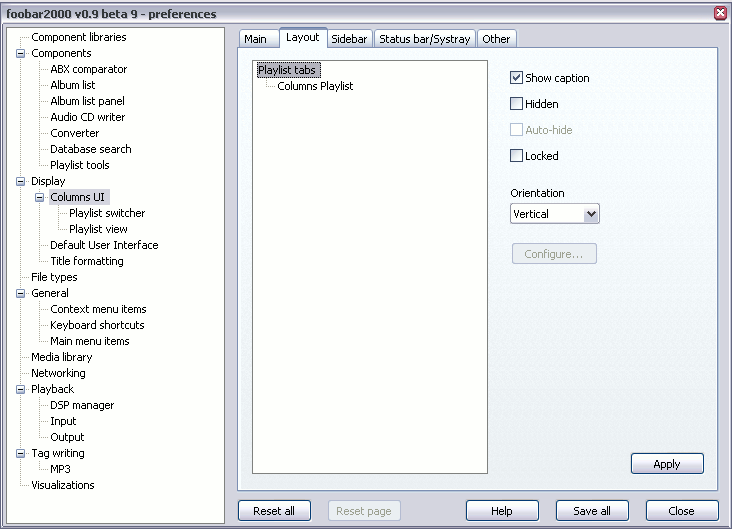The width and height of the screenshot is (732, 529).
Task: Click the Configure... button
Action: pyautogui.click(x=554, y=254)
